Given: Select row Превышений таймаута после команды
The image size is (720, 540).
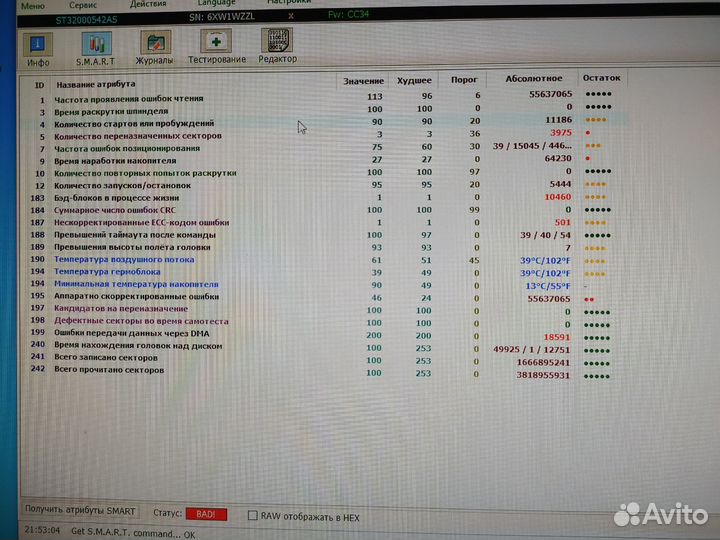Looking at the screenshot, I should point(324,235).
